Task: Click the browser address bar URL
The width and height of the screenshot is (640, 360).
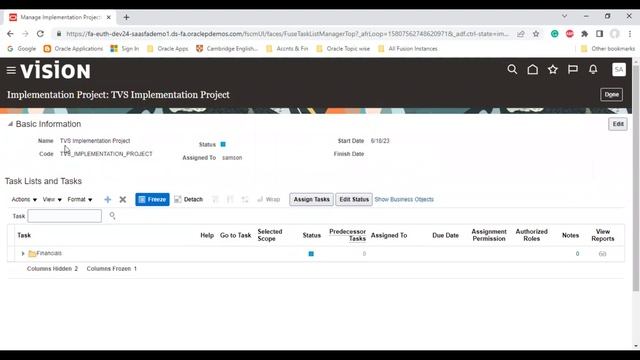Action: (287, 34)
